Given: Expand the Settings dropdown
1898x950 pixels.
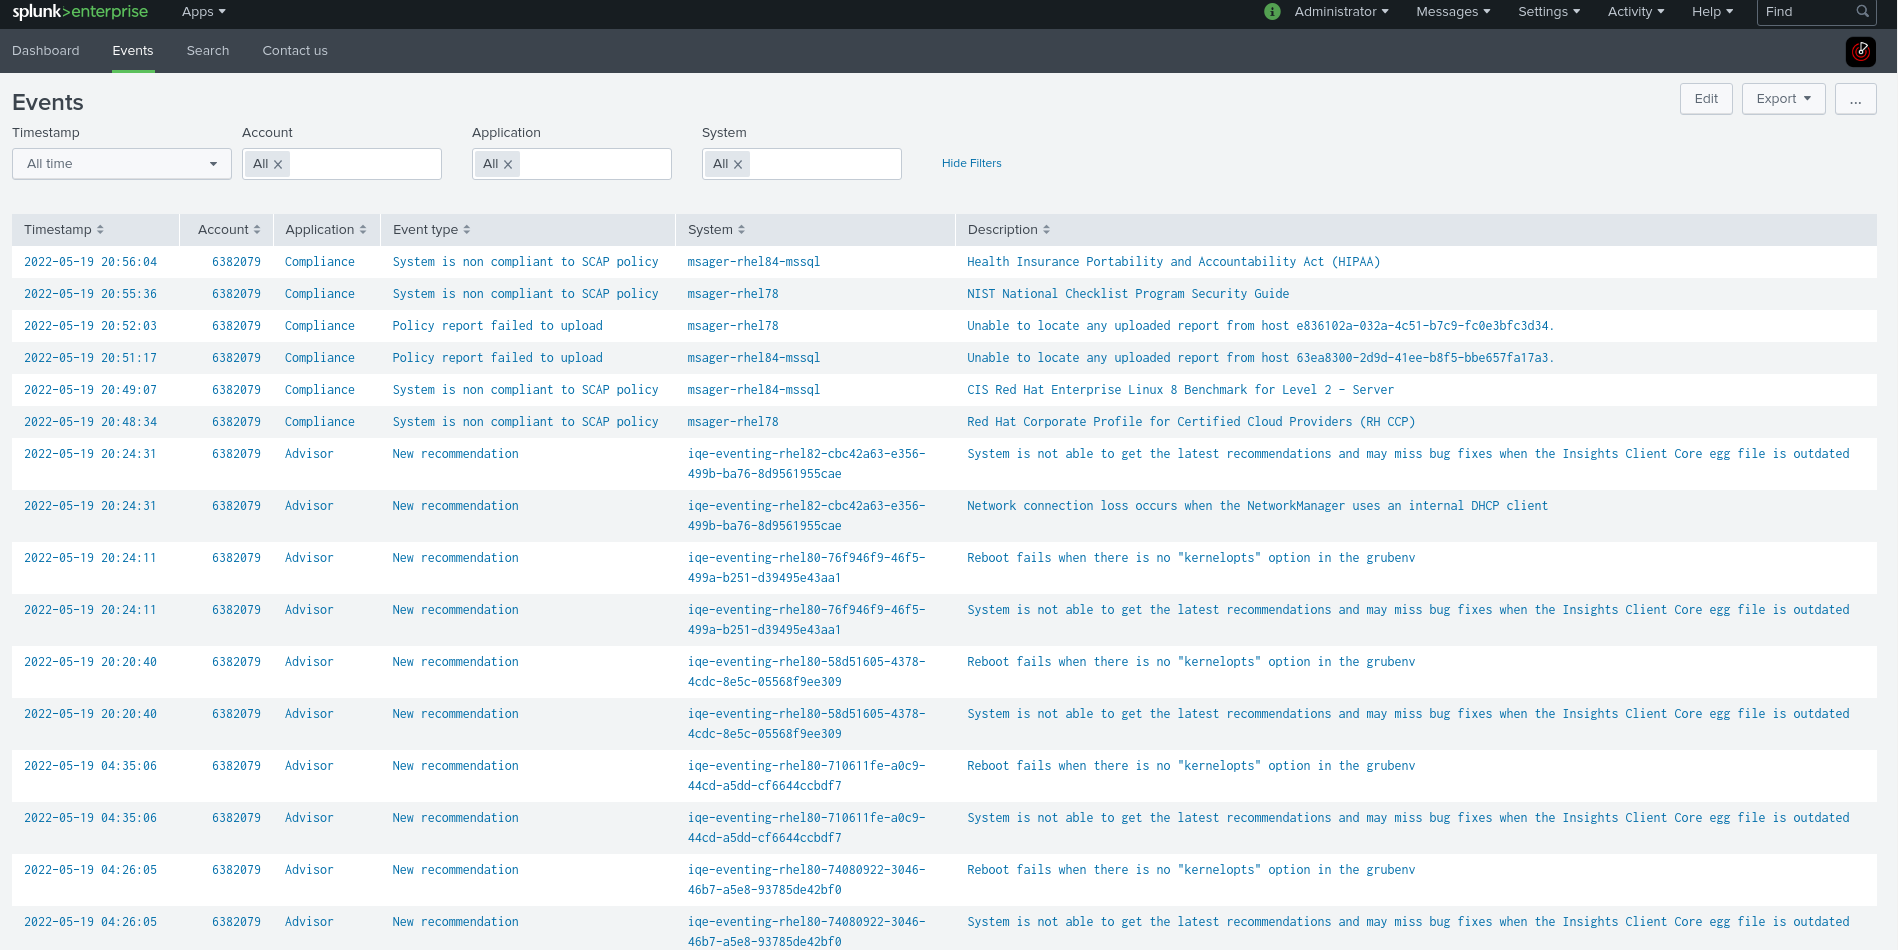Looking at the screenshot, I should pos(1549,12).
